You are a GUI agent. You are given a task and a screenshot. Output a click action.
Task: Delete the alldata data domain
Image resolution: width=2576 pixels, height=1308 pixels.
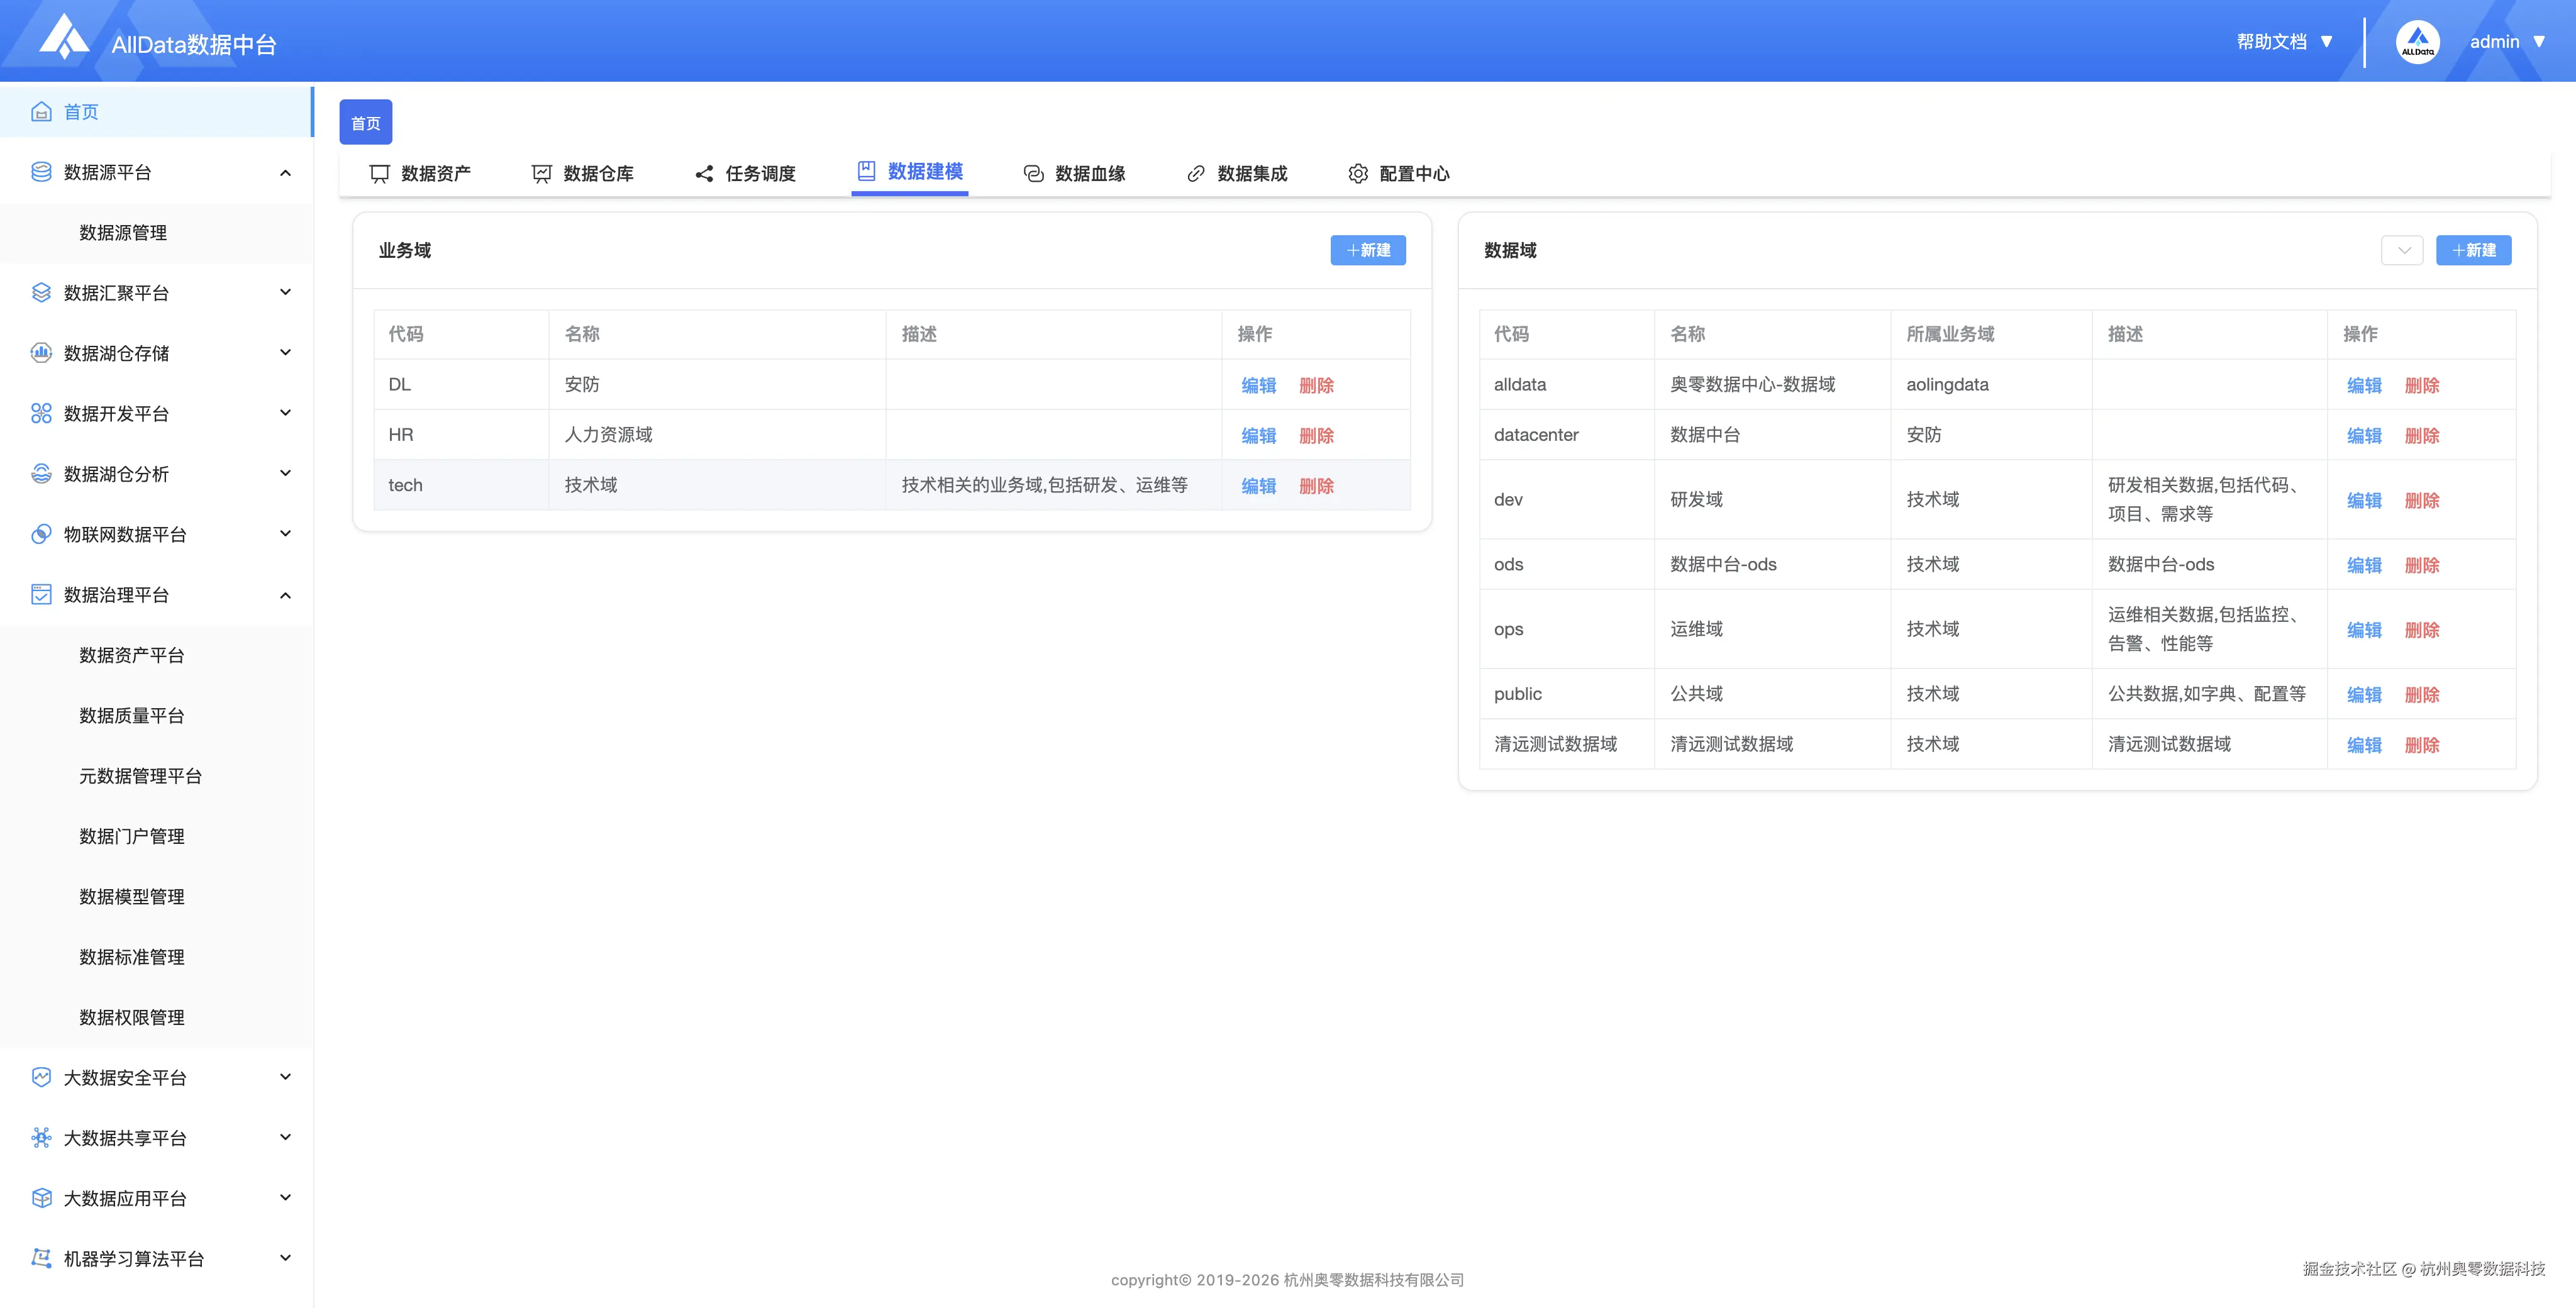tap(2422, 385)
